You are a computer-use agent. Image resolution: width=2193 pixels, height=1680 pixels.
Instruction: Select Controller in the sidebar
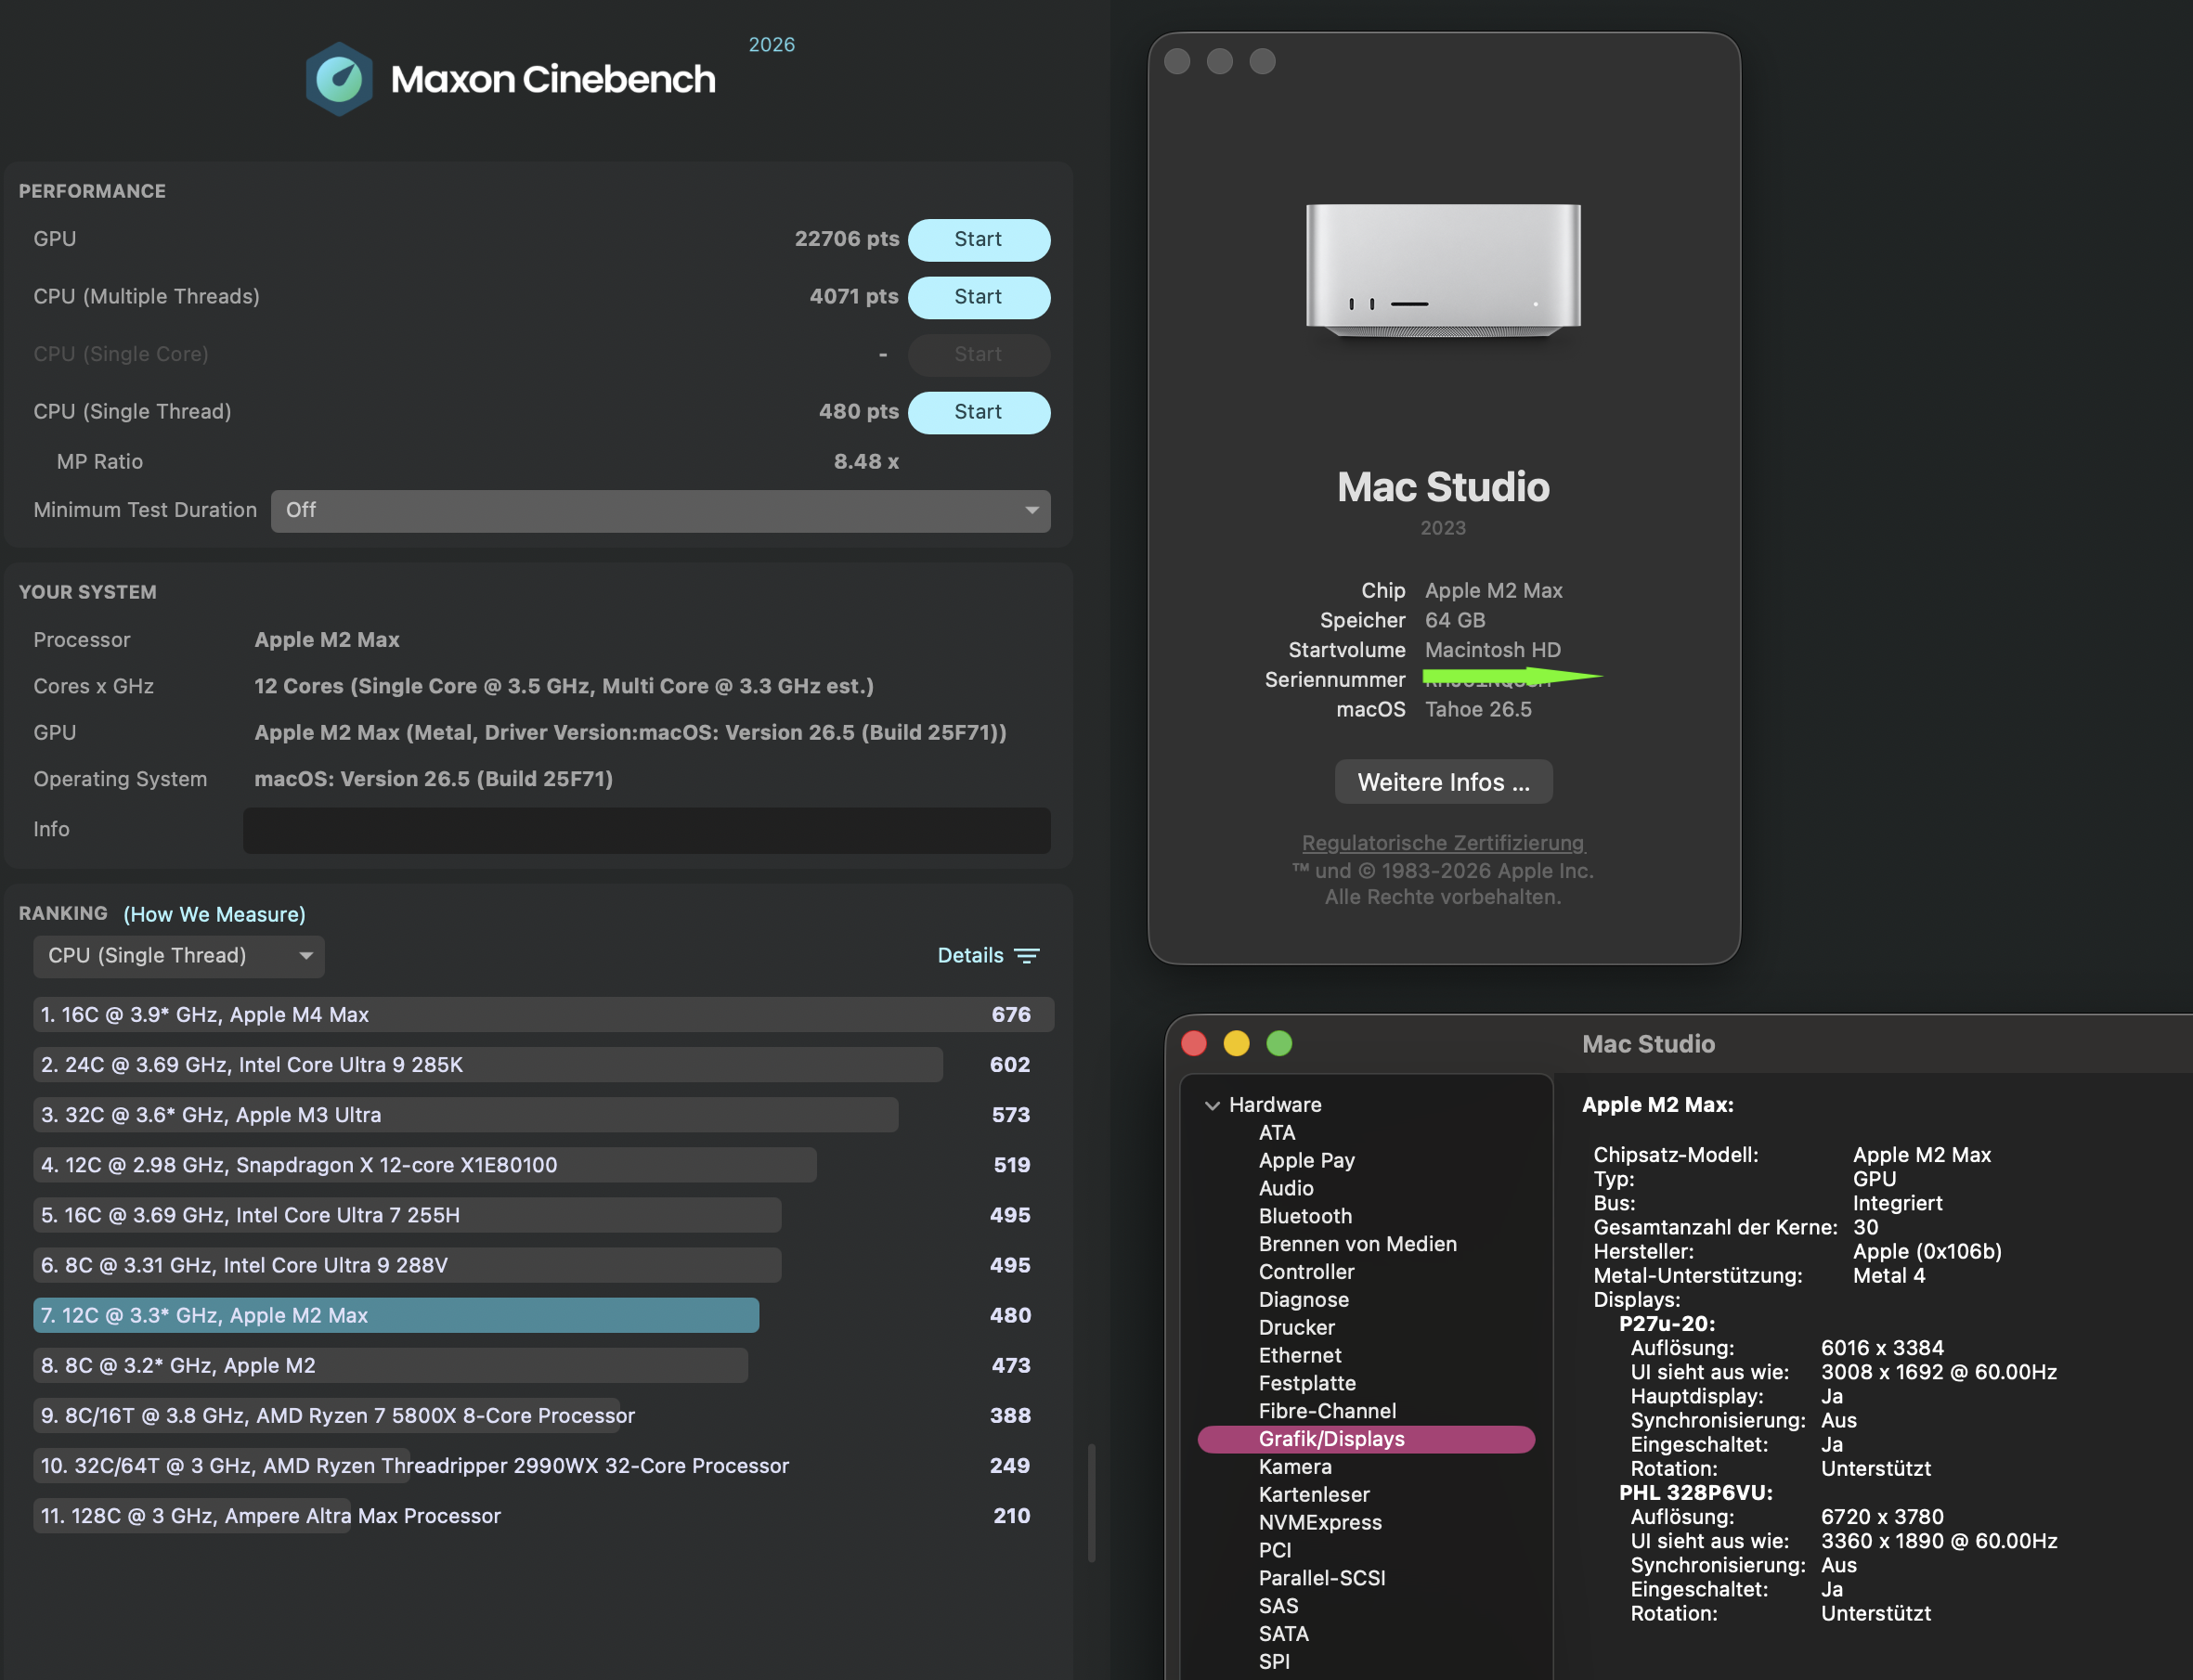pyautogui.click(x=1306, y=1273)
